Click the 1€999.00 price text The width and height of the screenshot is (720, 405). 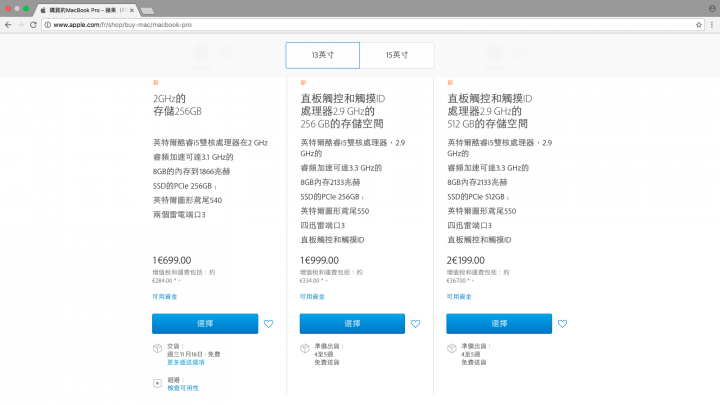(320, 260)
